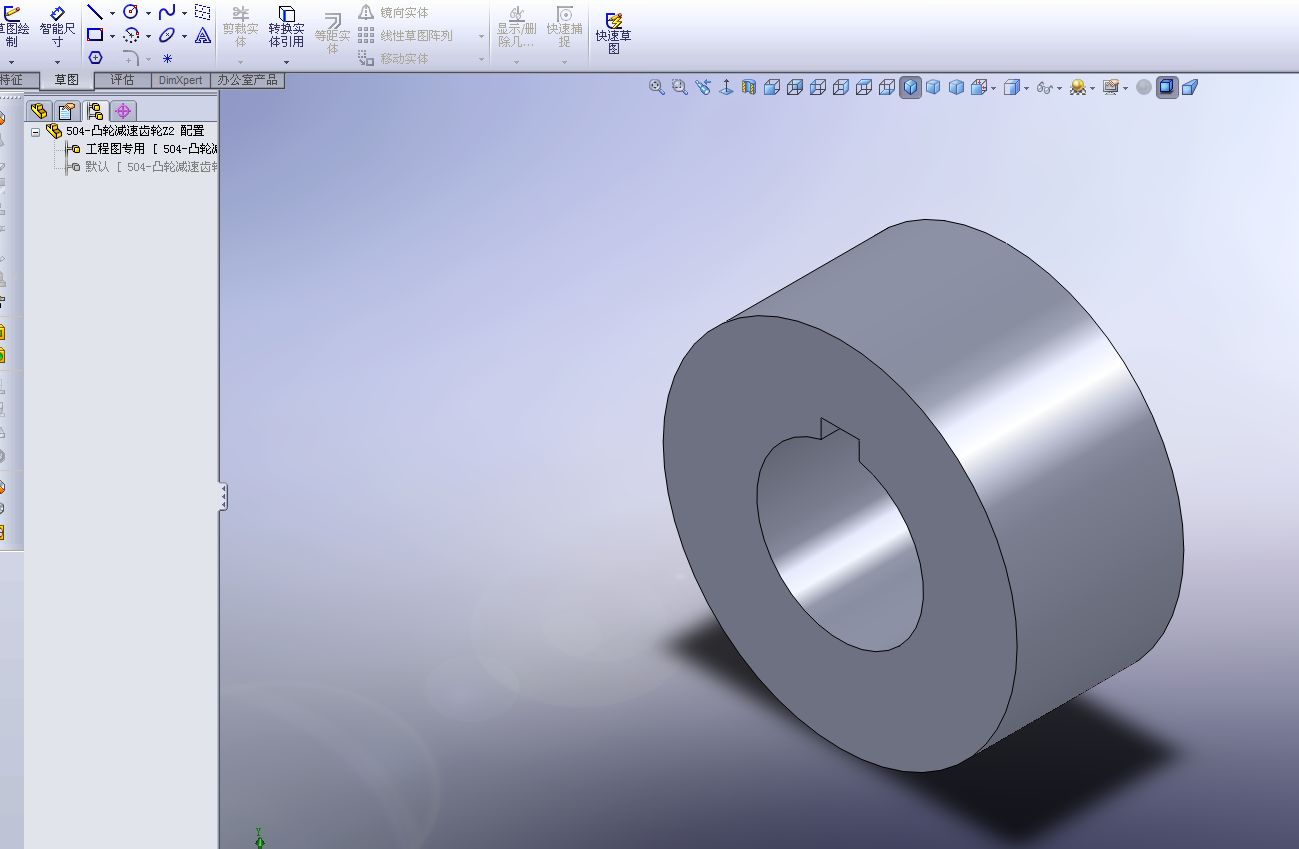Image resolution: width=1299 pixels, height=849 pixels.
Task: Open the Rectangle tool dropdown arrow
Action: click(x=112, y=36)
